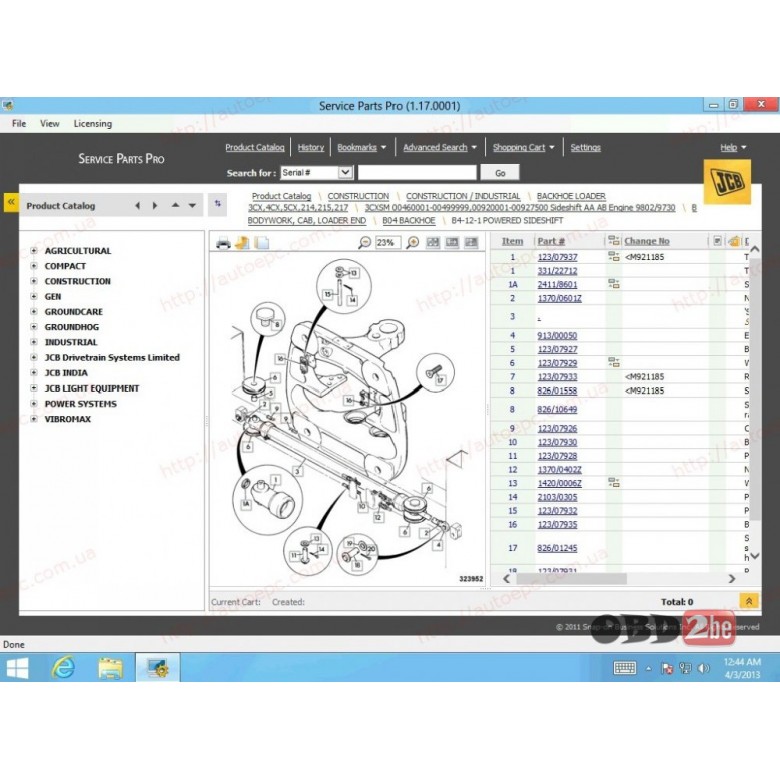Image resolution: width=780 pixels, height=780 pixels.
Task: Select the VIBROMAX catalog entry
Action: [x=68, y=419]
